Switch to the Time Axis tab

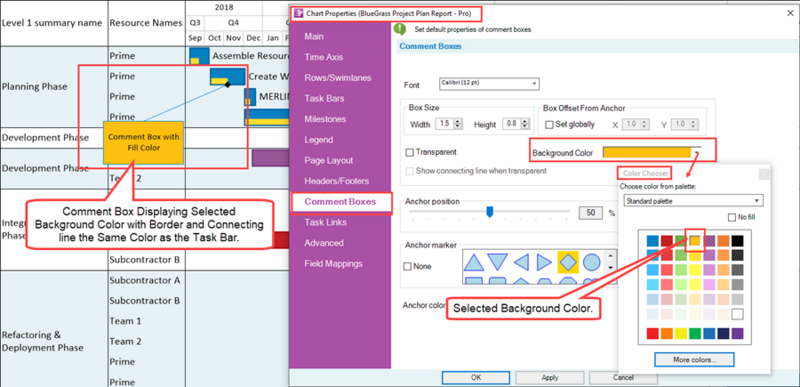(x=324, y=57)
